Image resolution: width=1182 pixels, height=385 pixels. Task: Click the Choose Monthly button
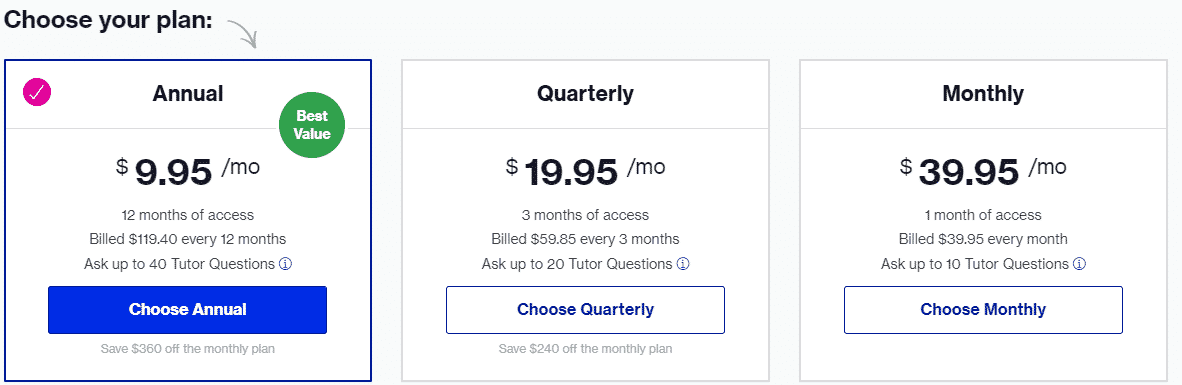point(983,310)
